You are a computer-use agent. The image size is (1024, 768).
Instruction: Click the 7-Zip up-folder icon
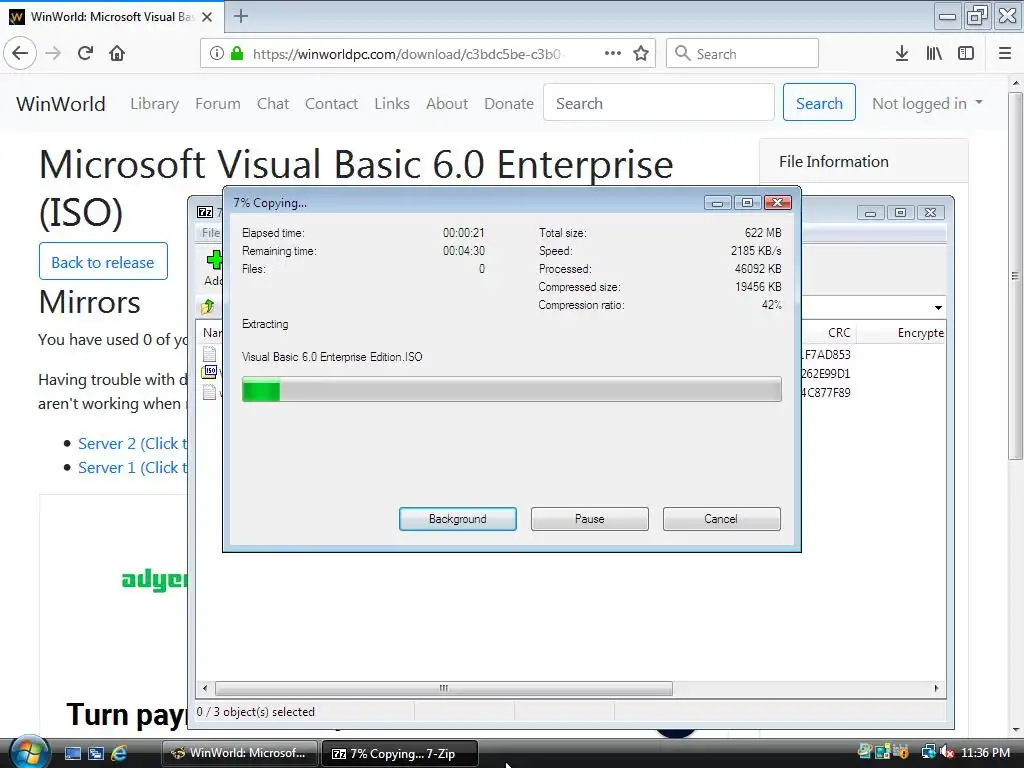[208, 306]
